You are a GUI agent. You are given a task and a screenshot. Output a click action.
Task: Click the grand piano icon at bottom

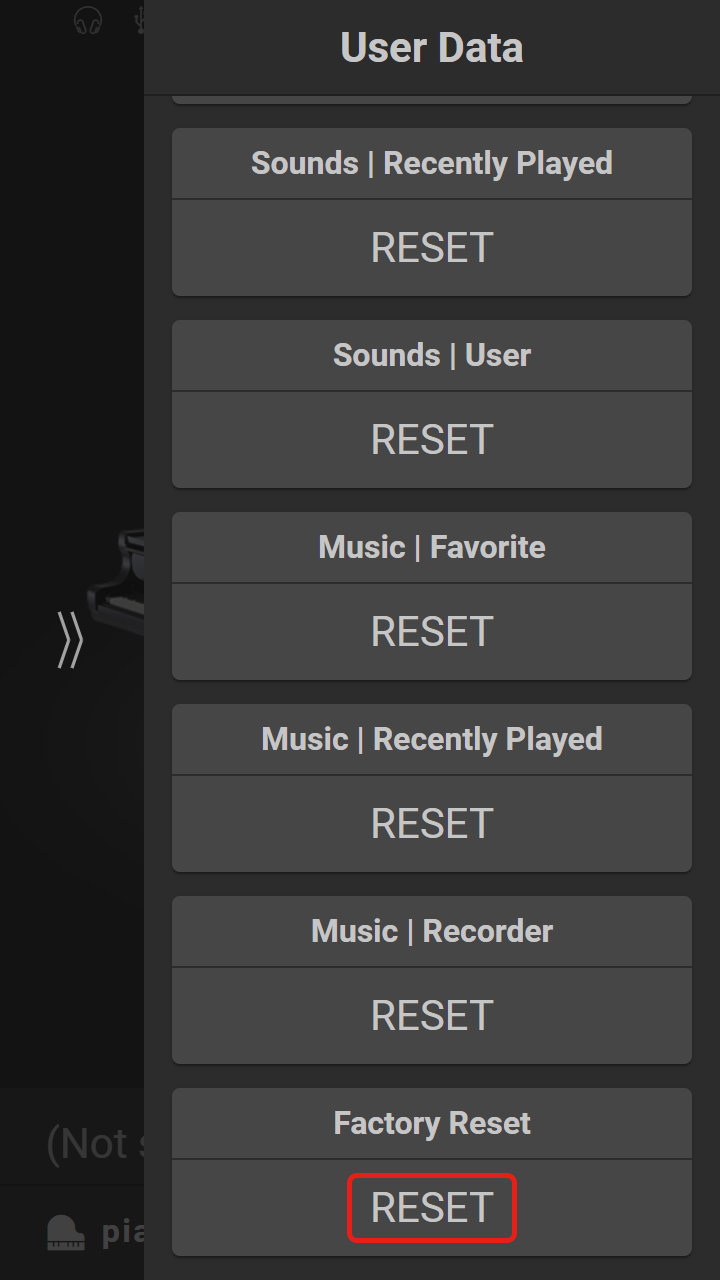click(x=66, y=1232)
